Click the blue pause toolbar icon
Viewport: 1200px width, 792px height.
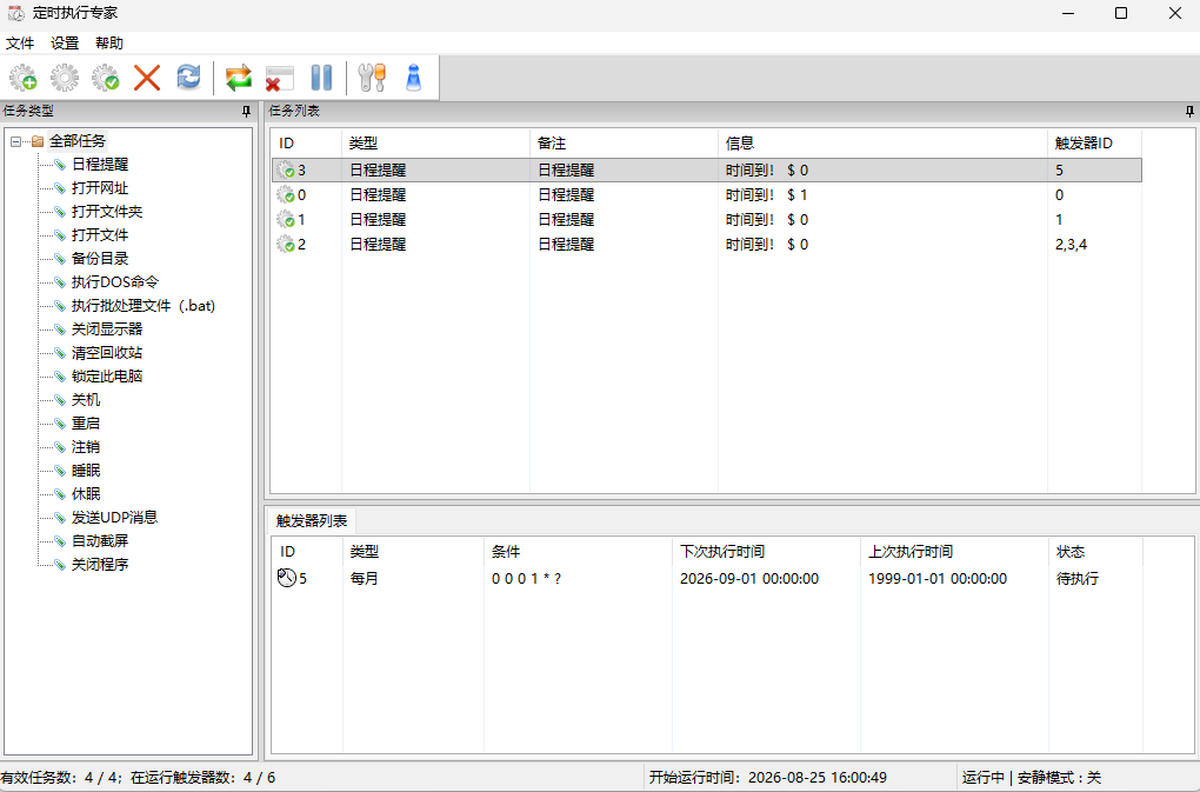[x=321, y=78]
